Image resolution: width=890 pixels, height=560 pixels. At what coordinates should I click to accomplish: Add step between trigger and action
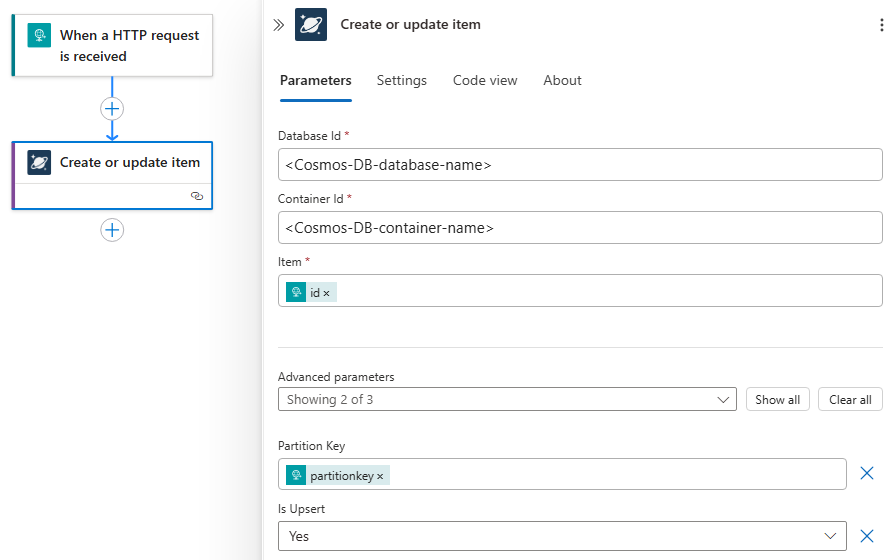coord(112,108)
